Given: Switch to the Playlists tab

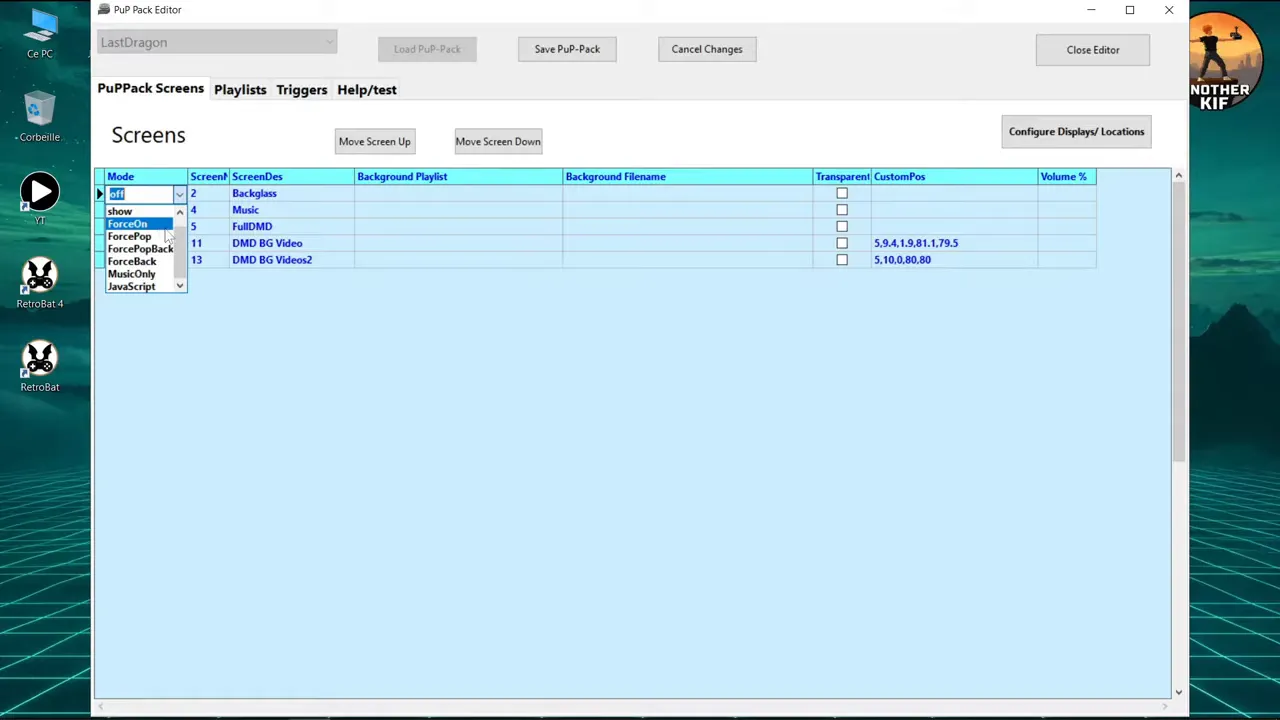Looking at the screenshot, I should click(240, 90).
